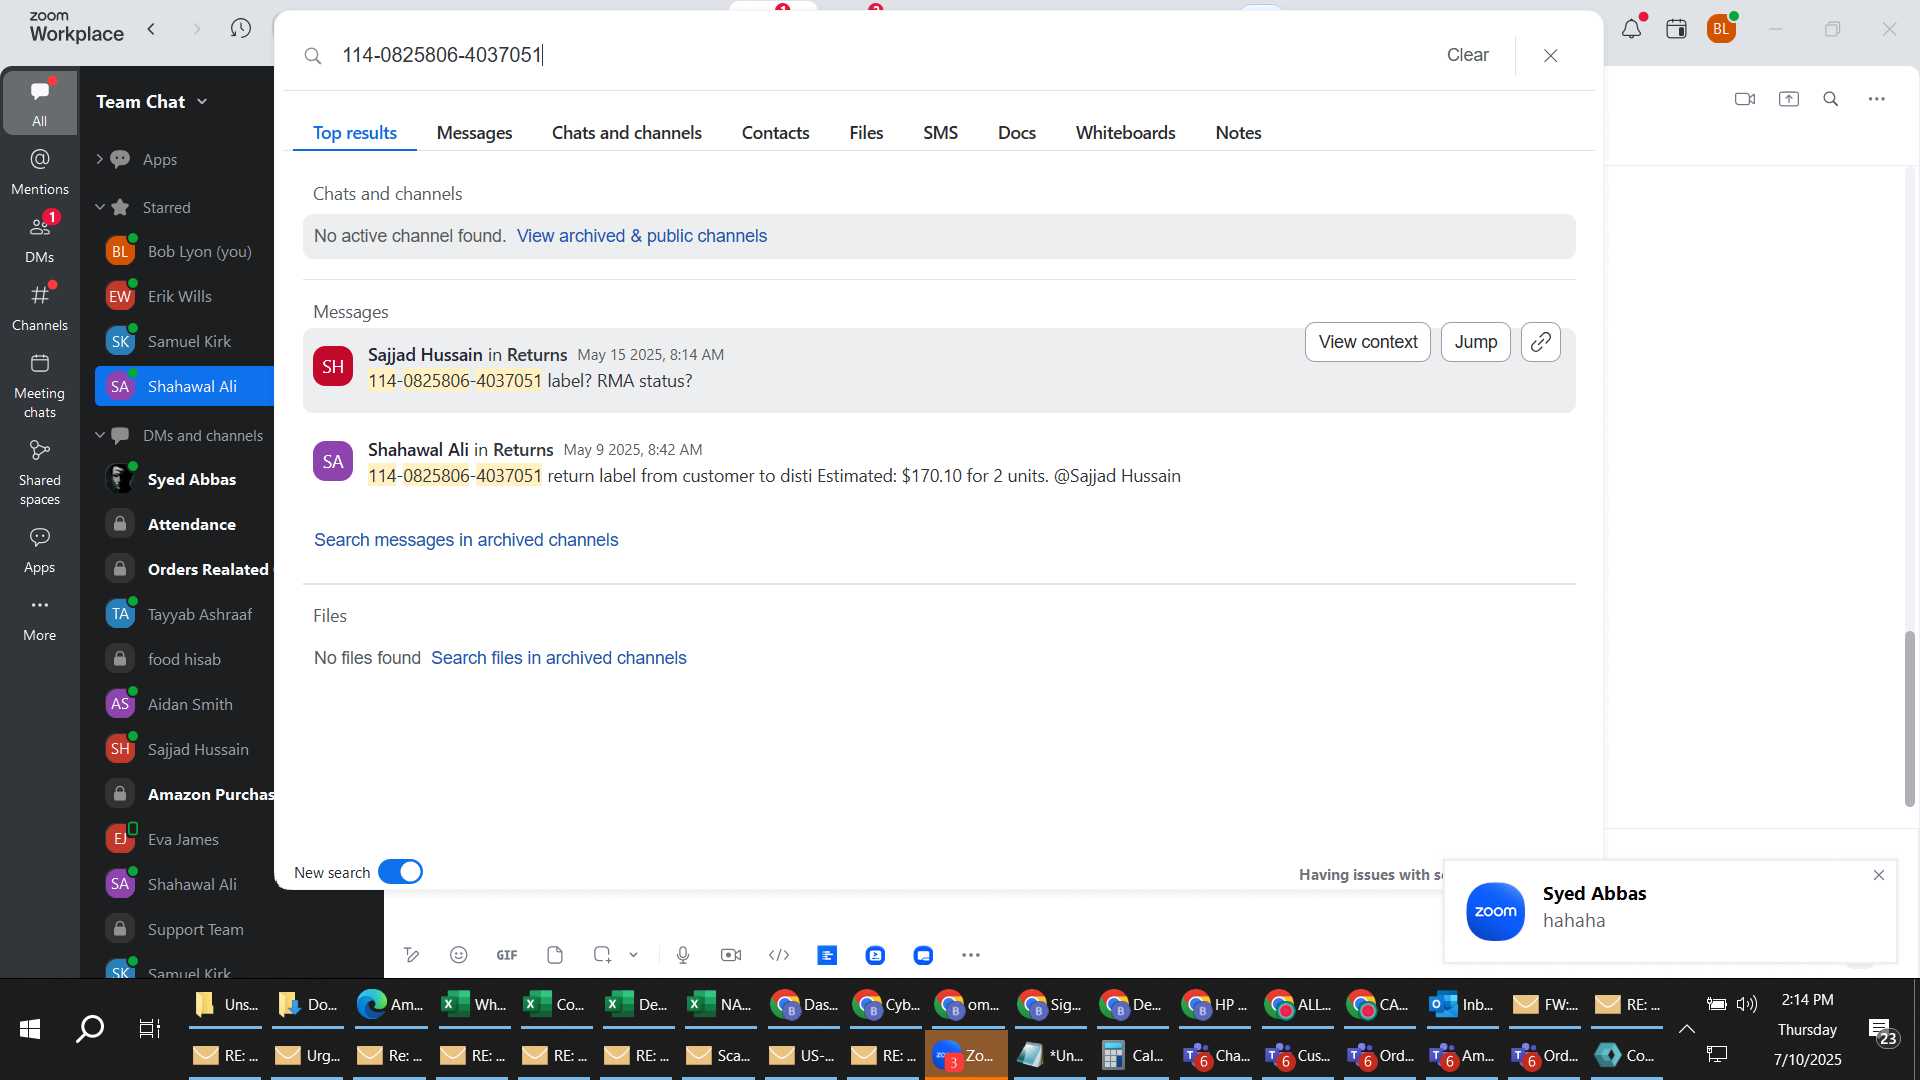Click Search messages in archived channels
This screenshot has height=1080, width=1920.
click(466, 540)
